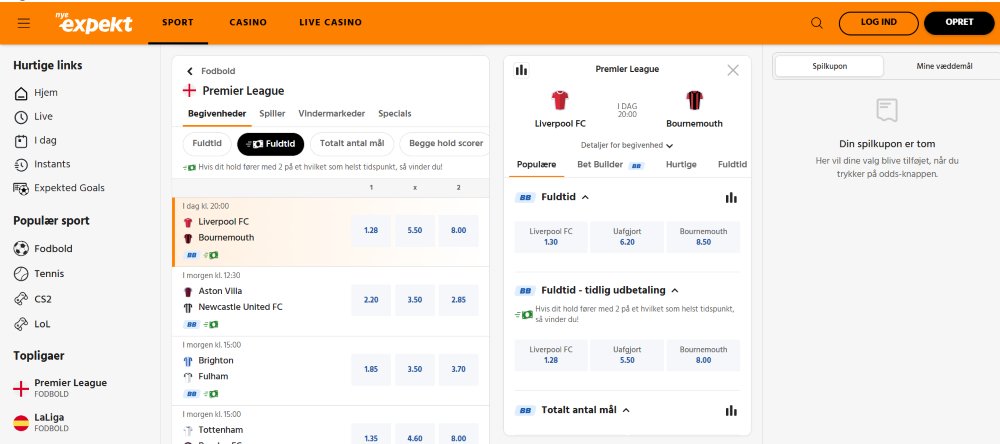Open the Vindermarkeder tab
The height and width of the screenshot is (444, 1000).
coord(332,114)
